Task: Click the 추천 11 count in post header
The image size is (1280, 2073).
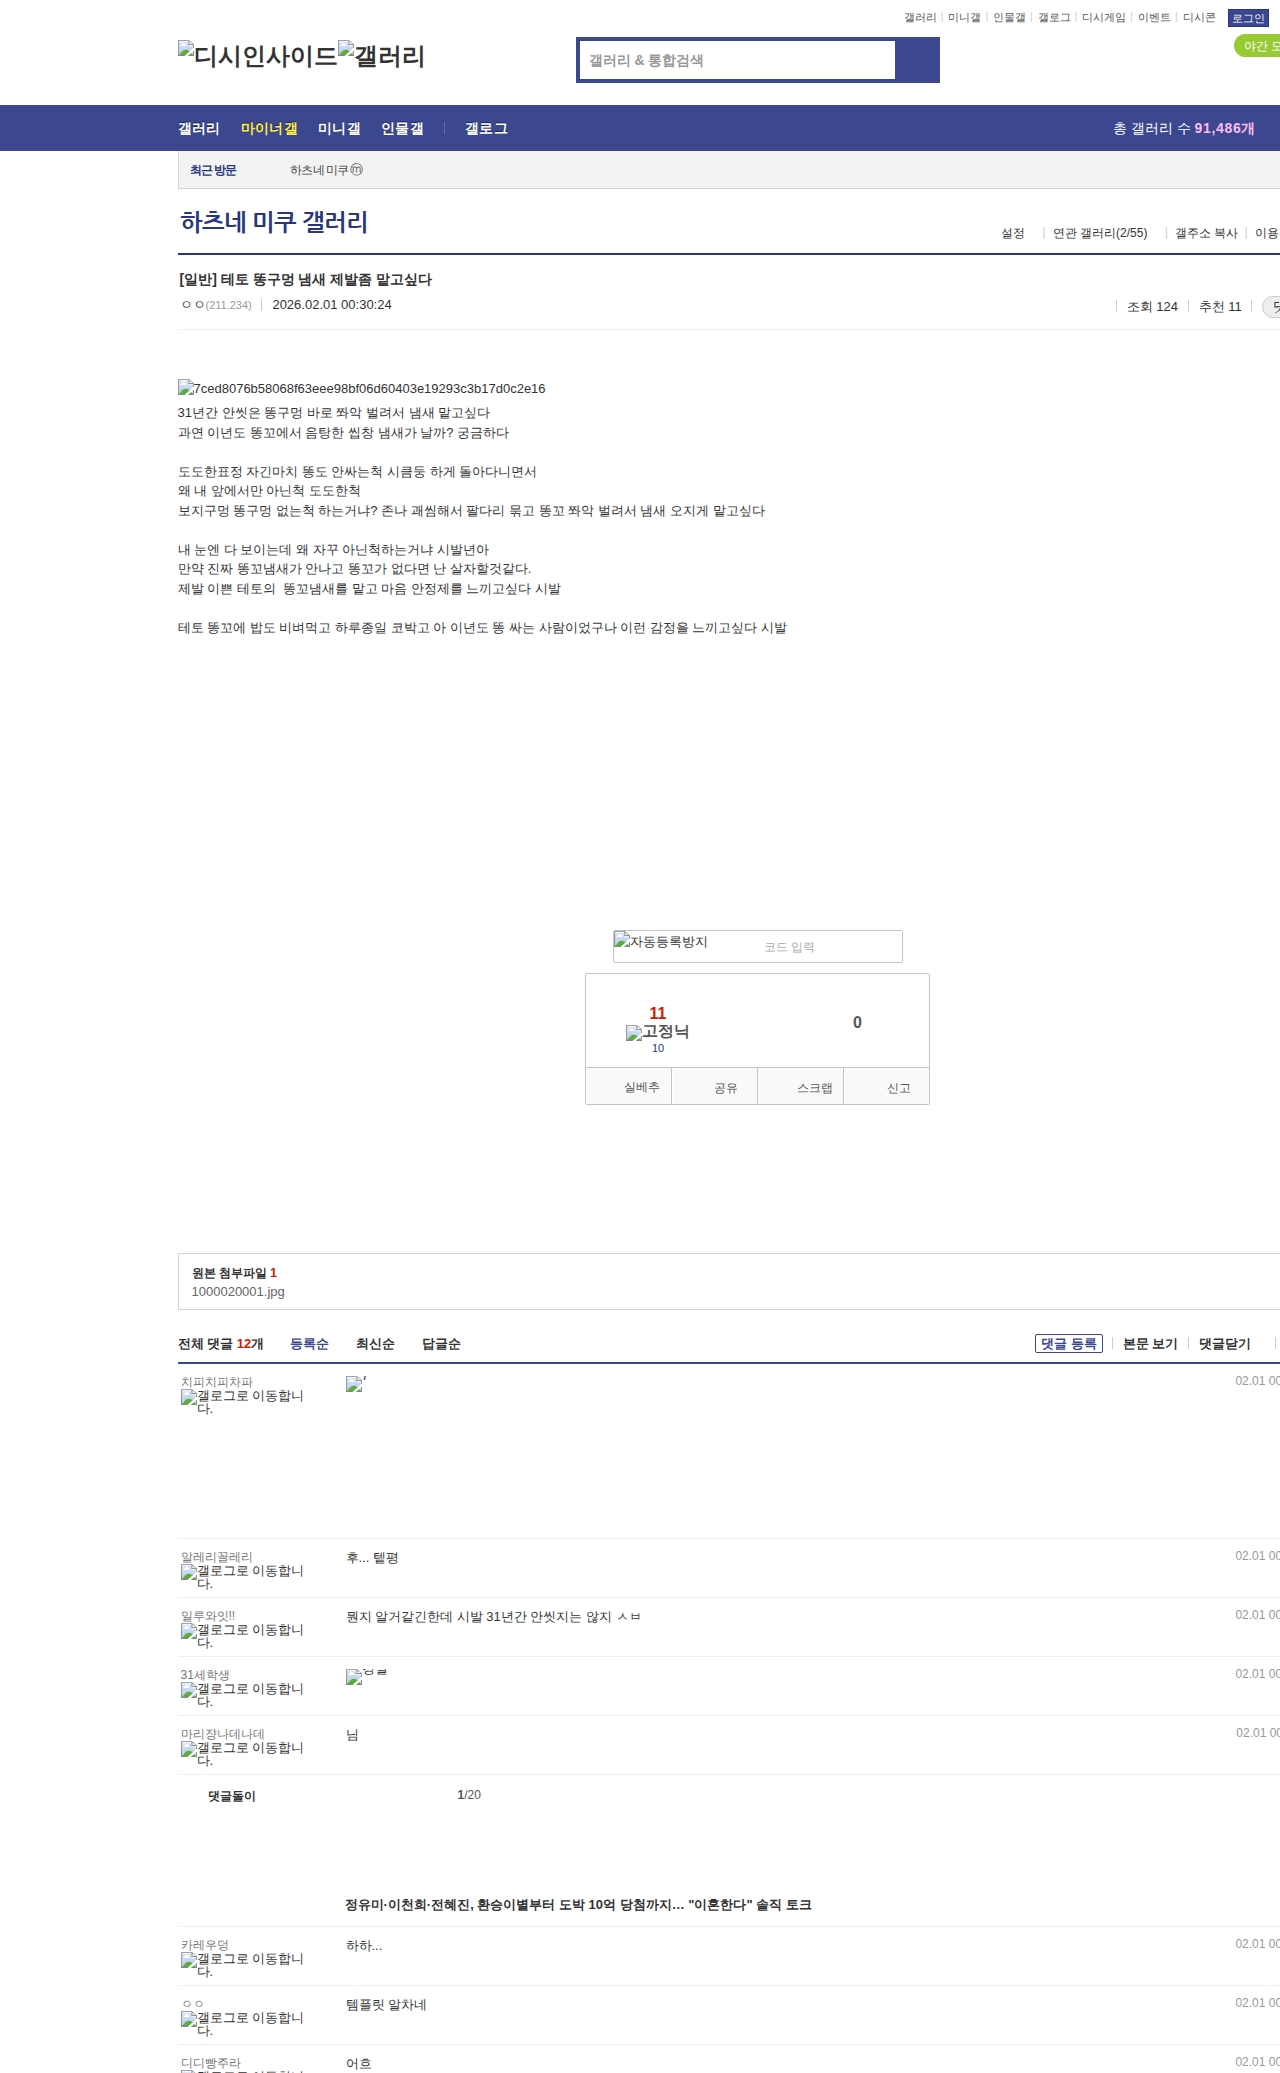Action: (1220, 307)
